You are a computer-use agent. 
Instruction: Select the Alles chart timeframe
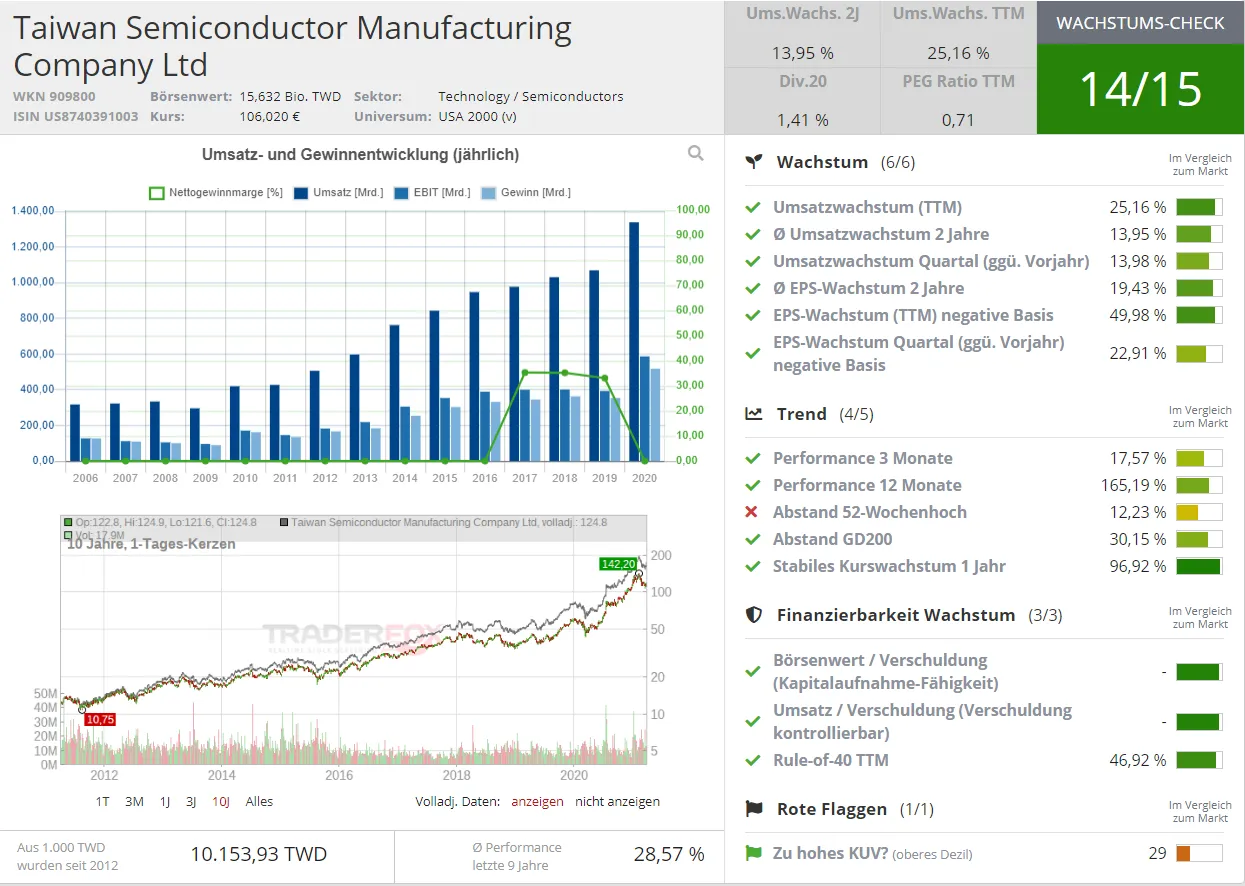click(x=259, y=801)
